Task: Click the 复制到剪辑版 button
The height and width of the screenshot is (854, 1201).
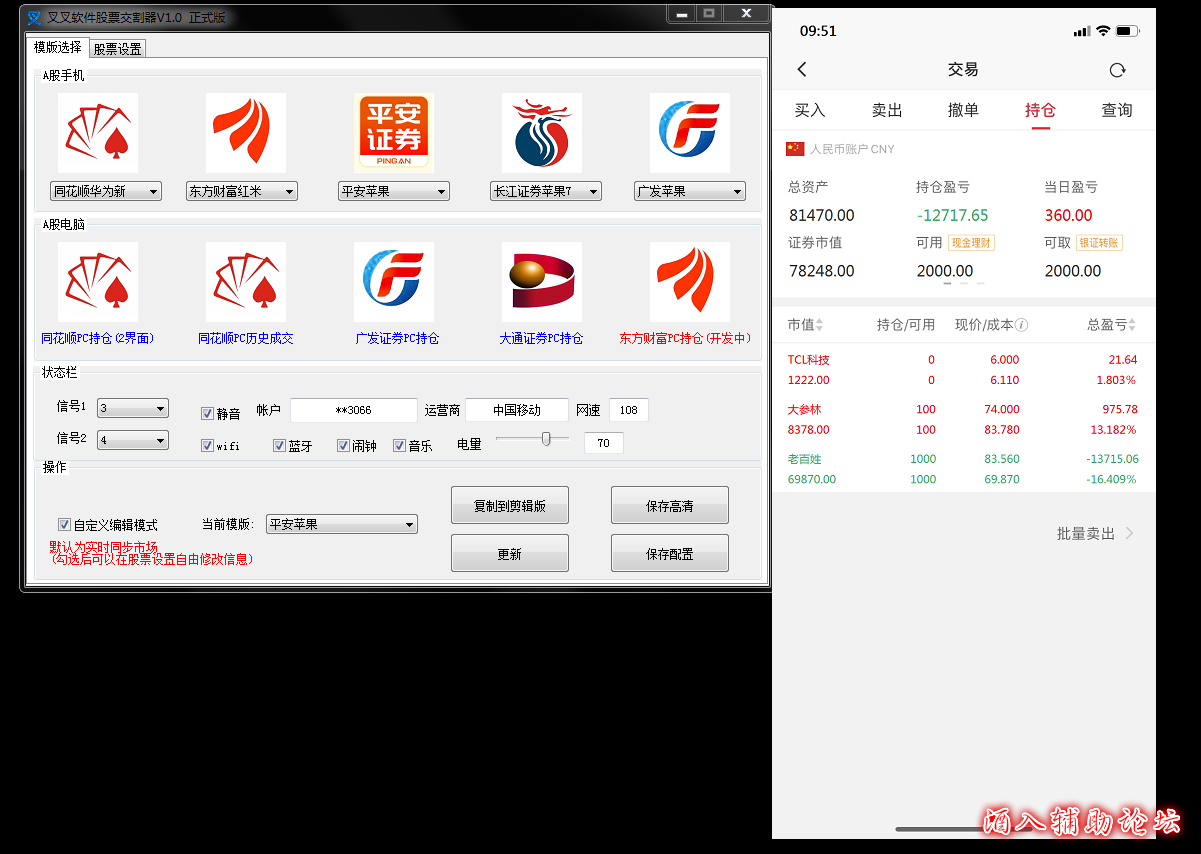Action: (x=510, y=506)
